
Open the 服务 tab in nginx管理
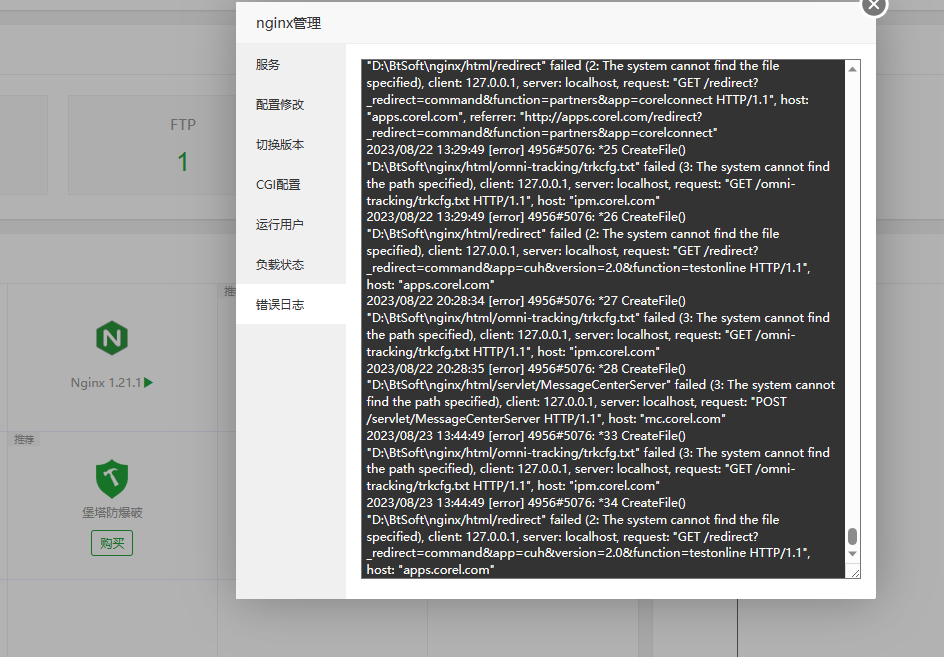(291, 64)
